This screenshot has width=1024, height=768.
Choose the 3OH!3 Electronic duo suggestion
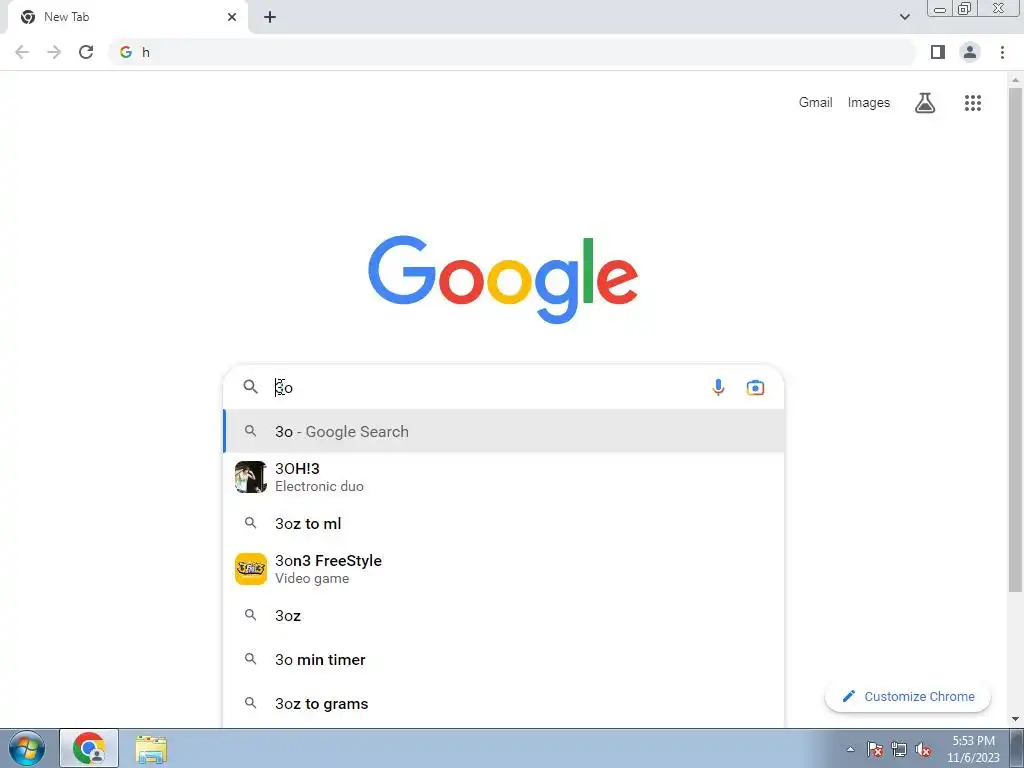[504, 477]
